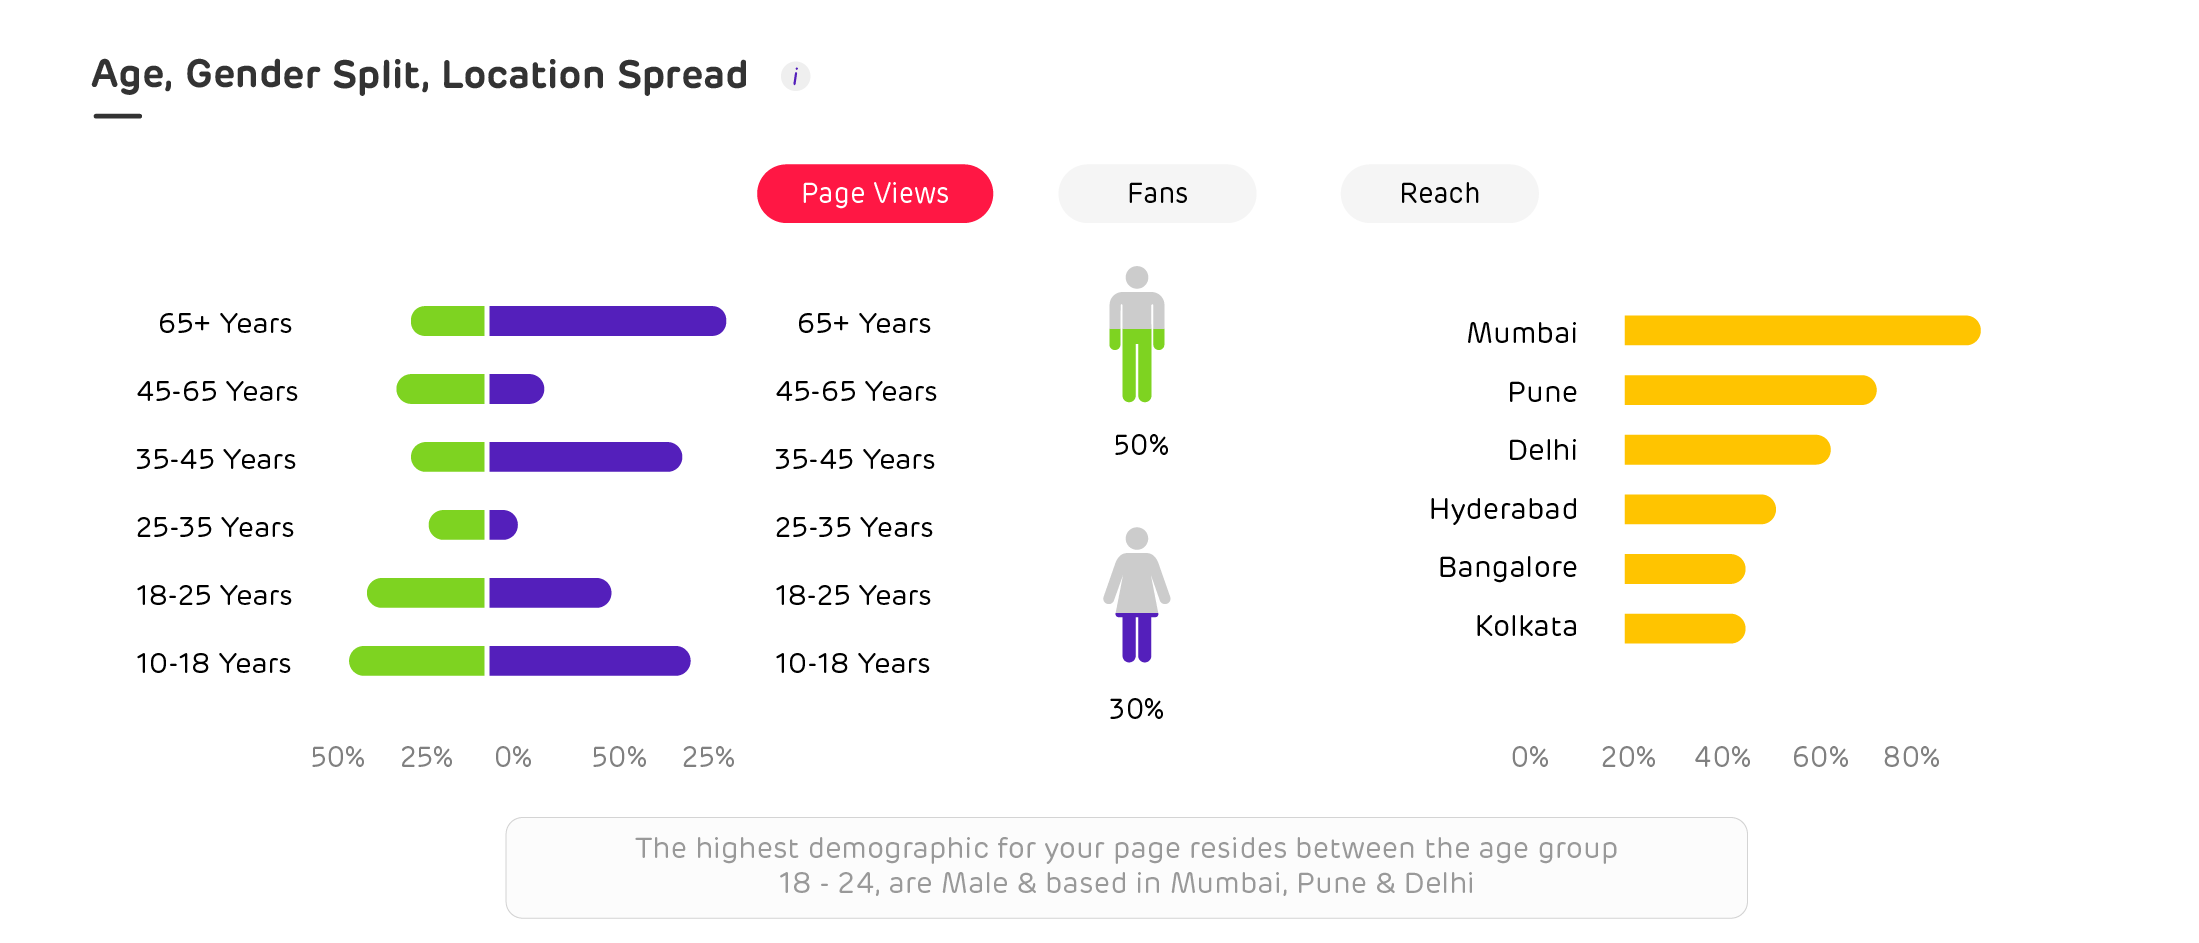Select the Page Views tab
Image resolution: width=2199 pixels, height=943 pixels.
click(875, 193)
